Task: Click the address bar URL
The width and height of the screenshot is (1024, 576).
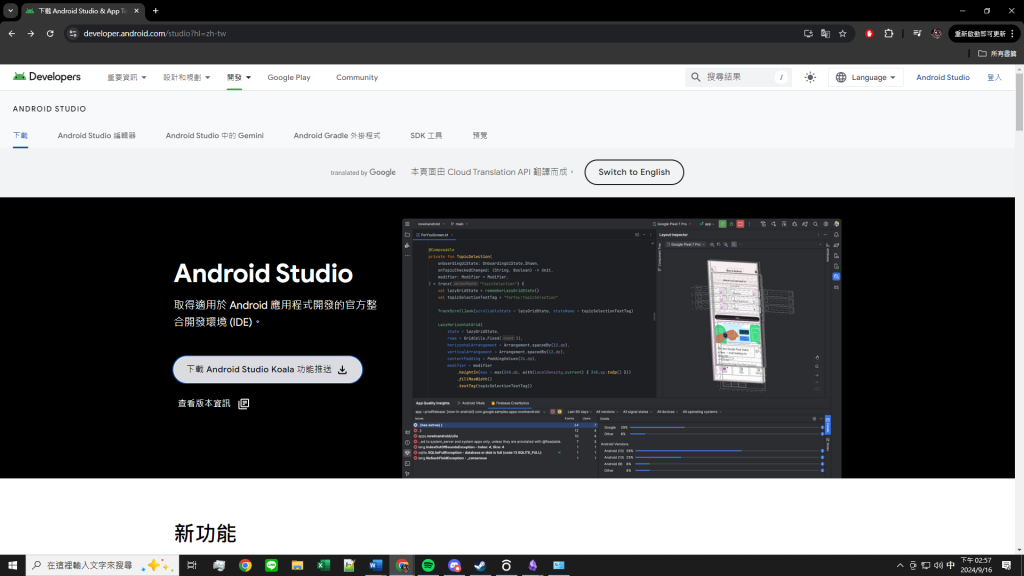Action: click(155, 33)
